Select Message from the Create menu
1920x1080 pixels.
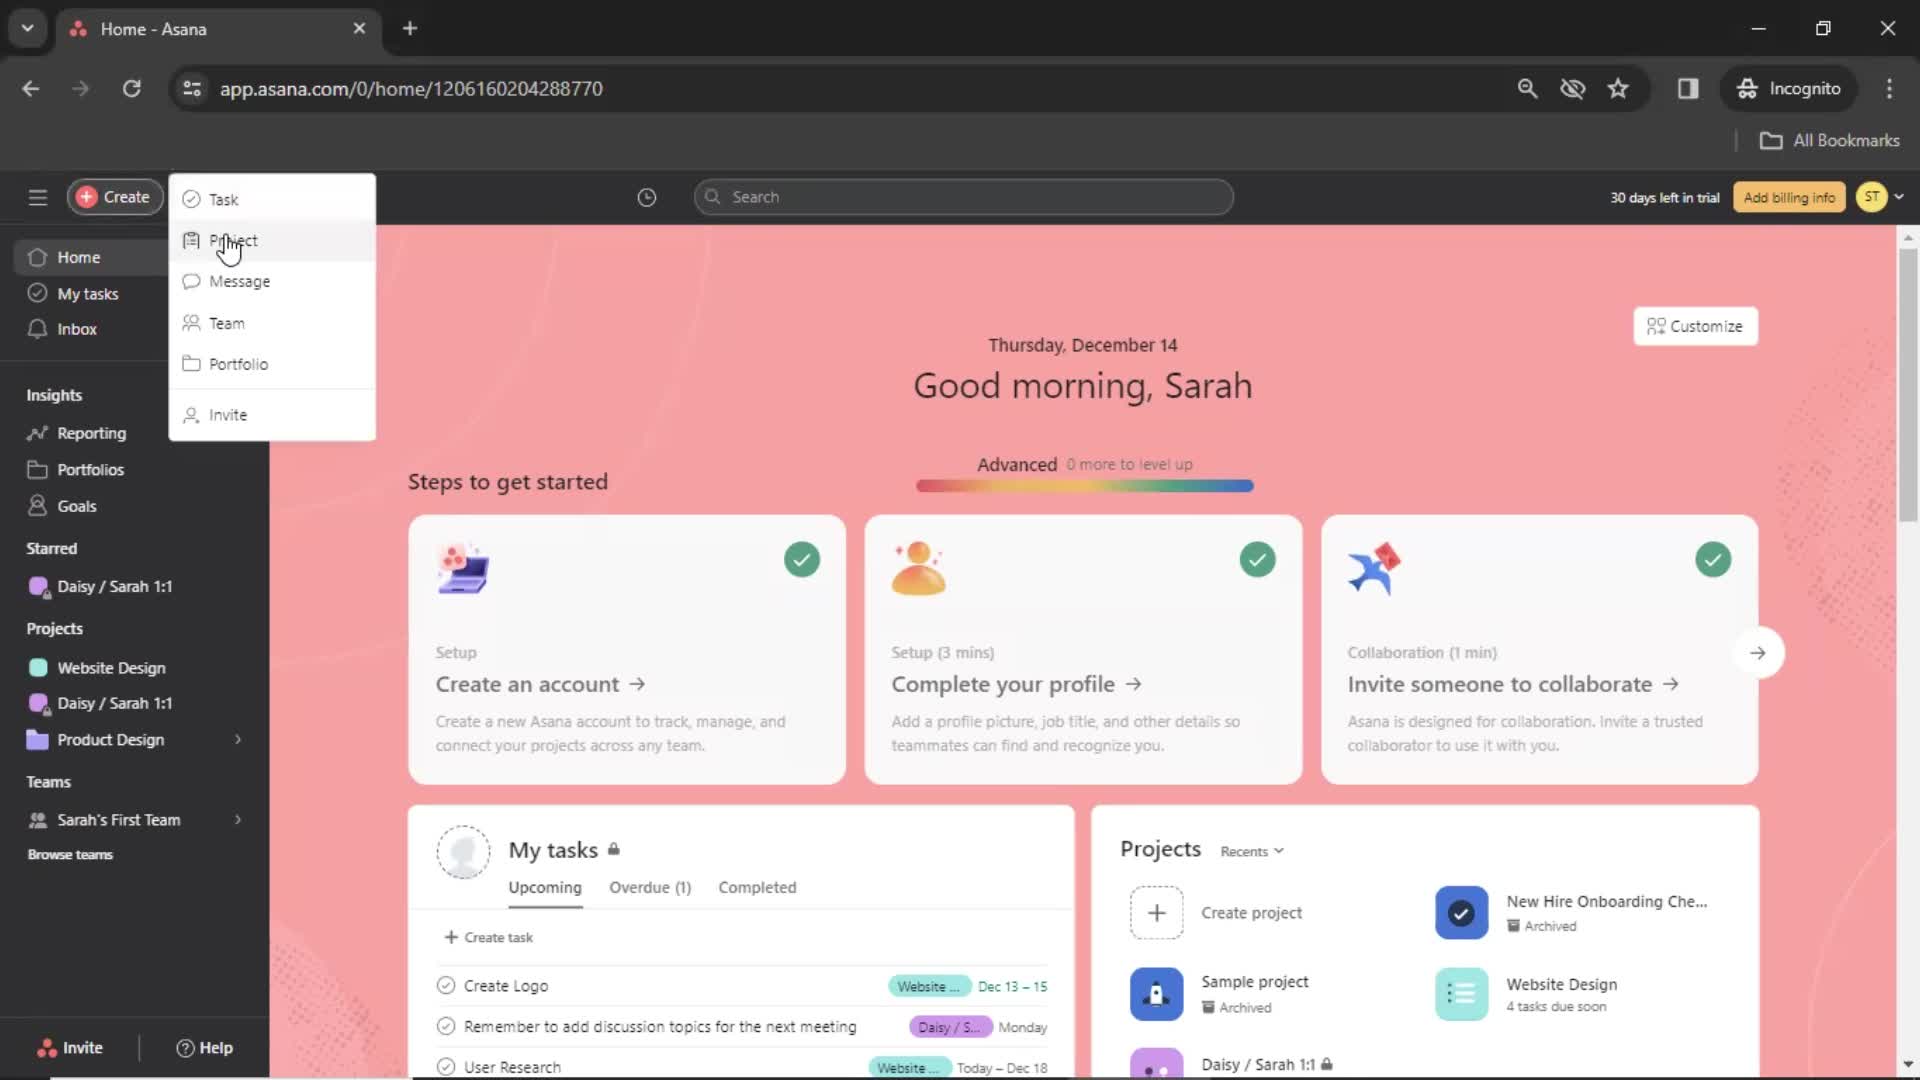(x=272, y=281)
